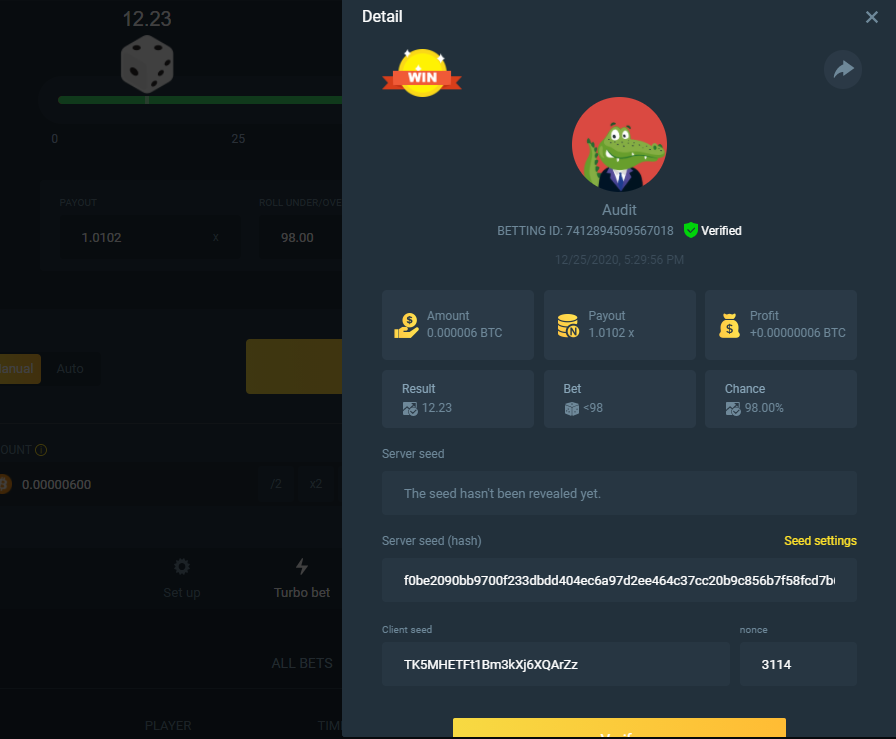
Task: Click the Profit money bag icon
Action: point(730,325)
